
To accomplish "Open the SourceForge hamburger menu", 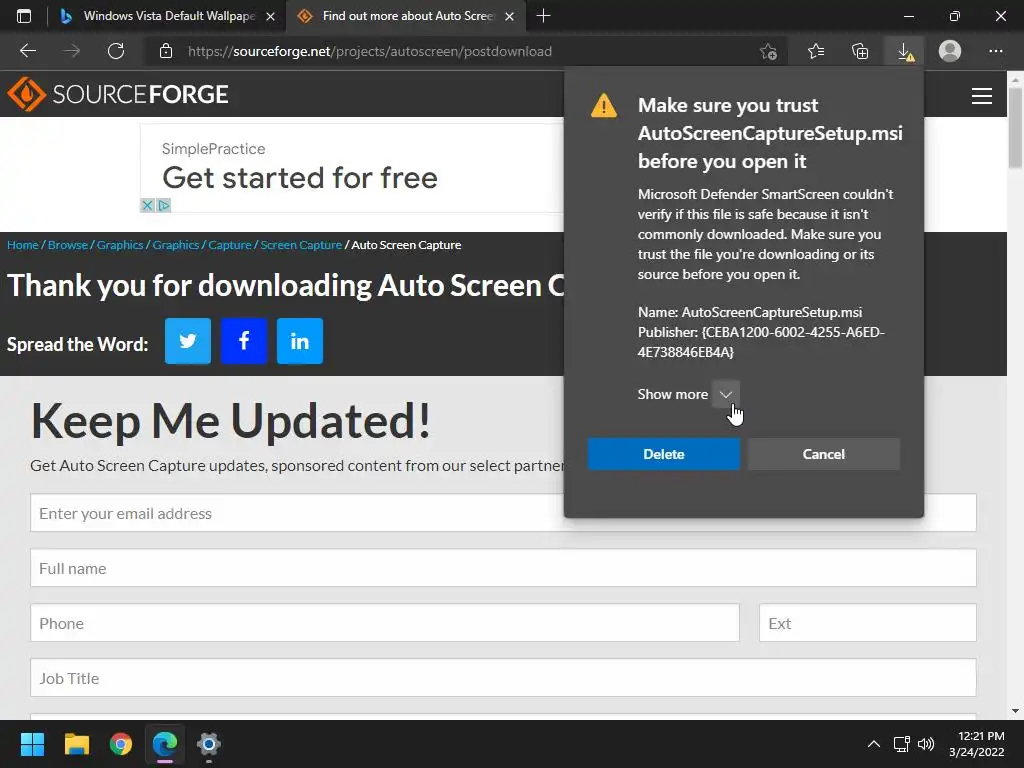I will click(x=982, y=96).
